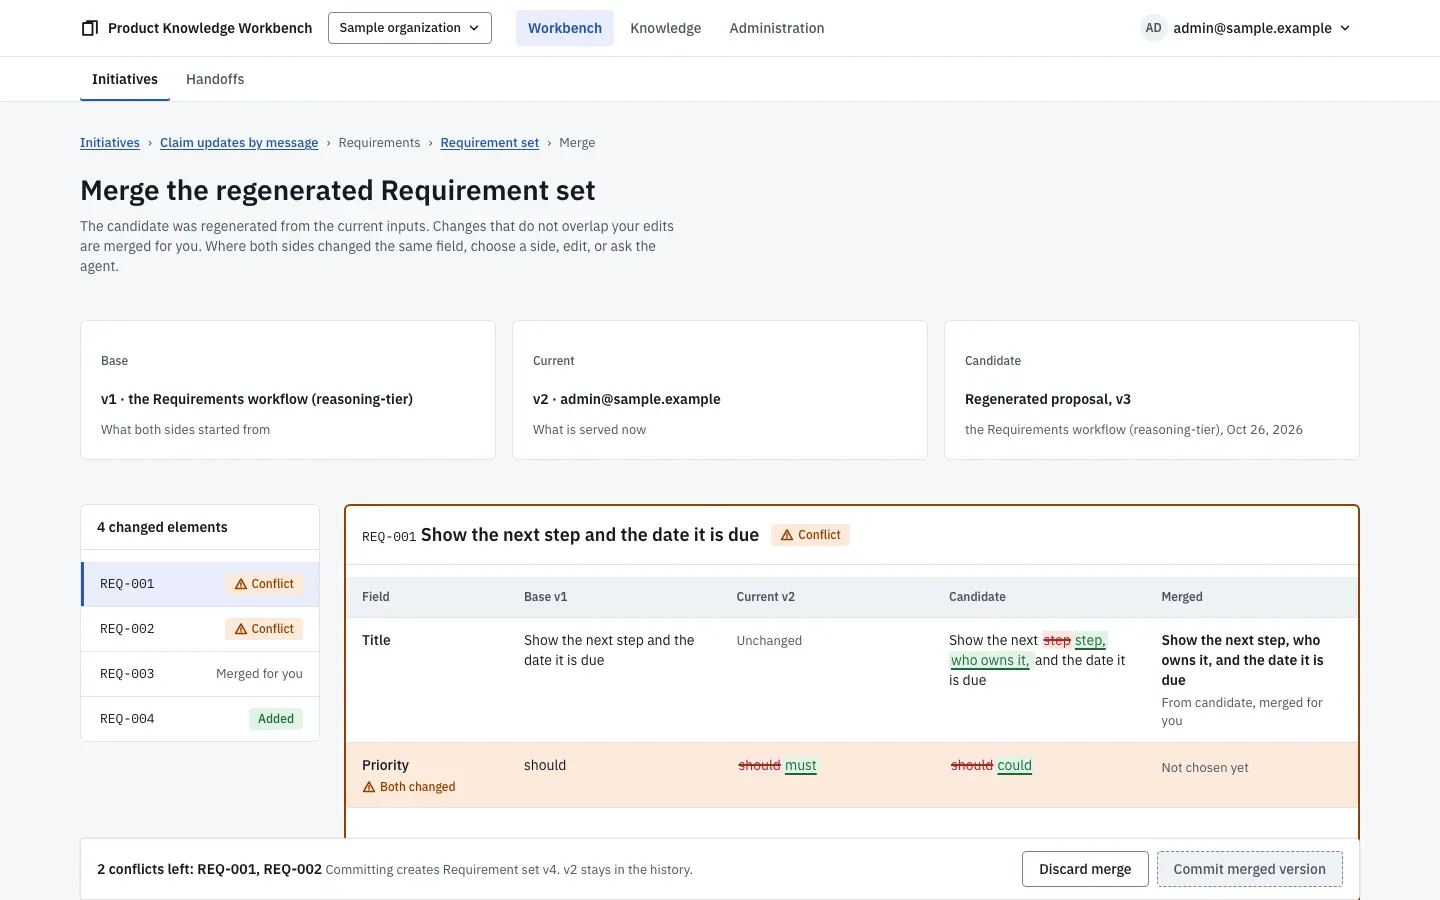This screenshot has height=900, width=1440.
Task: Click the AD avatar badge
Action: coord(1153,28)
